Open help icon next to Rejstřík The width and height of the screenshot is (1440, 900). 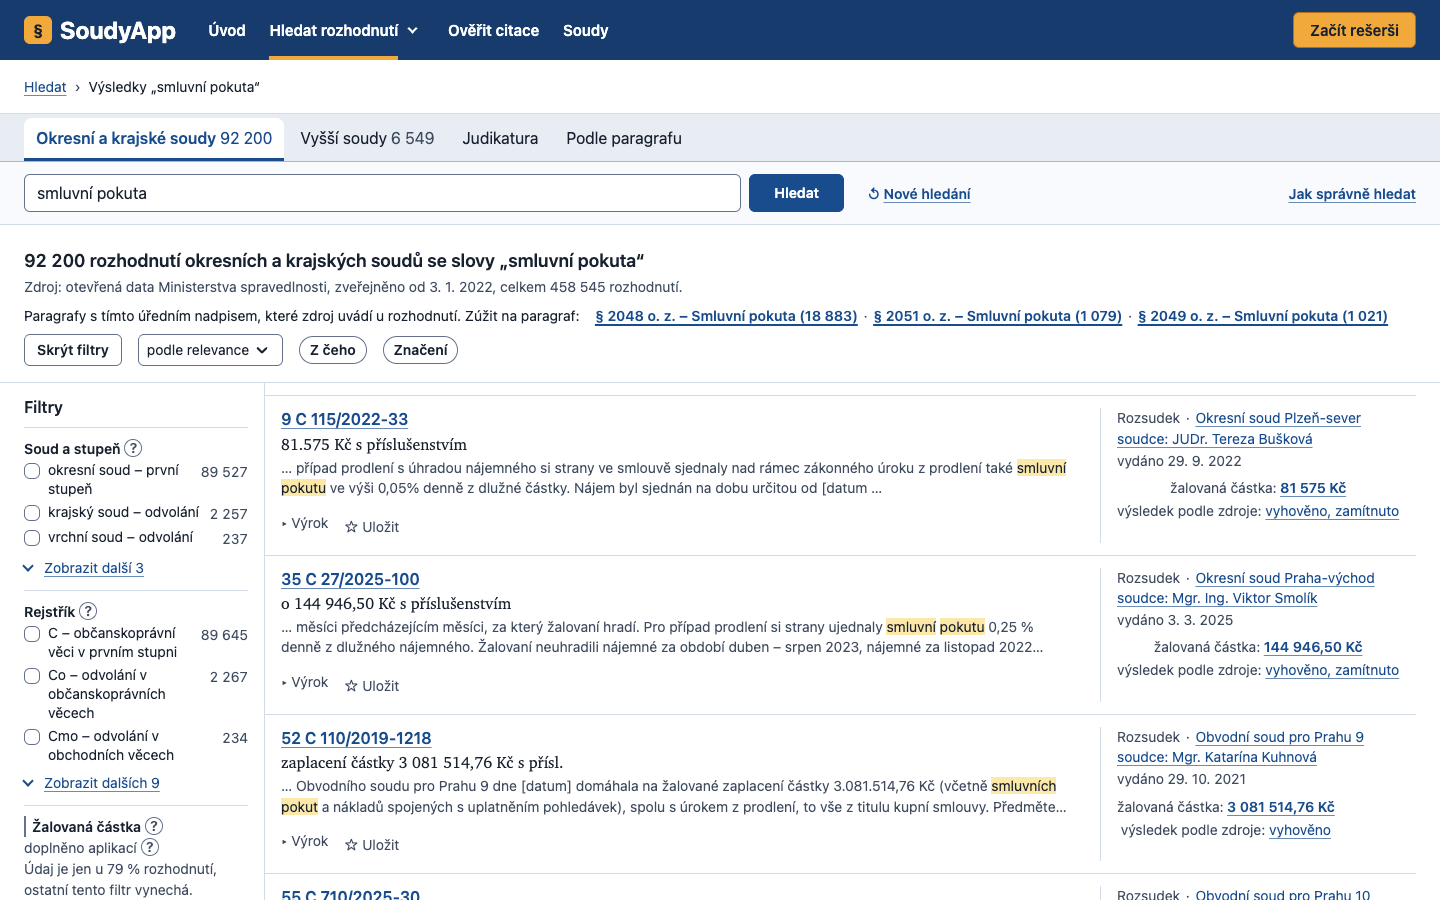click(88, 611)
